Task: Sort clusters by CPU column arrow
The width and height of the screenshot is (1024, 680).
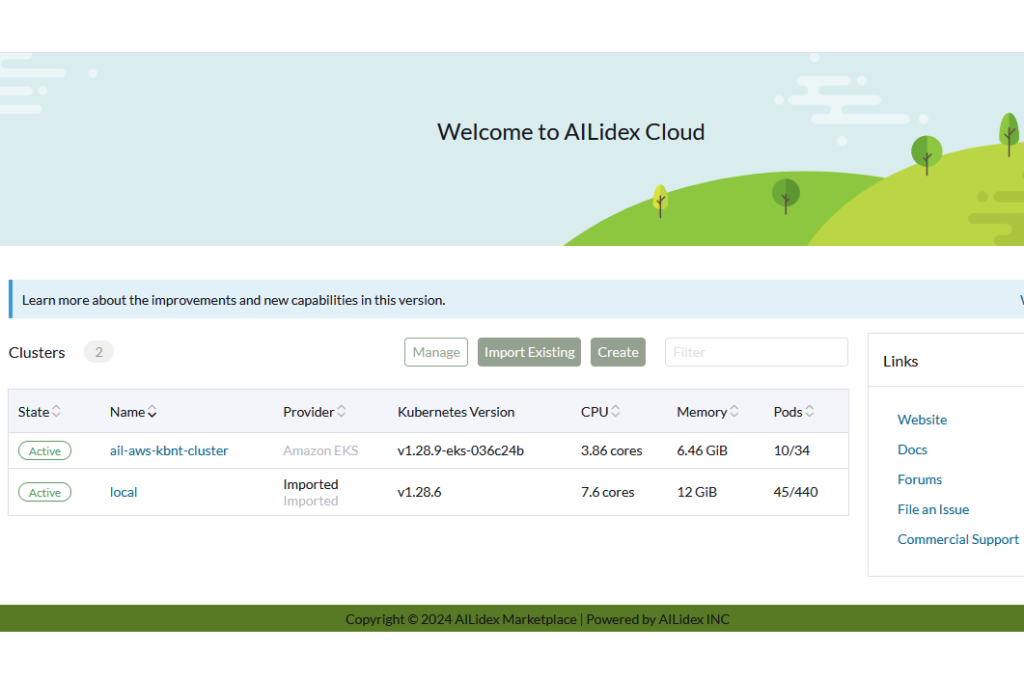Action: [x=615, y=412]
